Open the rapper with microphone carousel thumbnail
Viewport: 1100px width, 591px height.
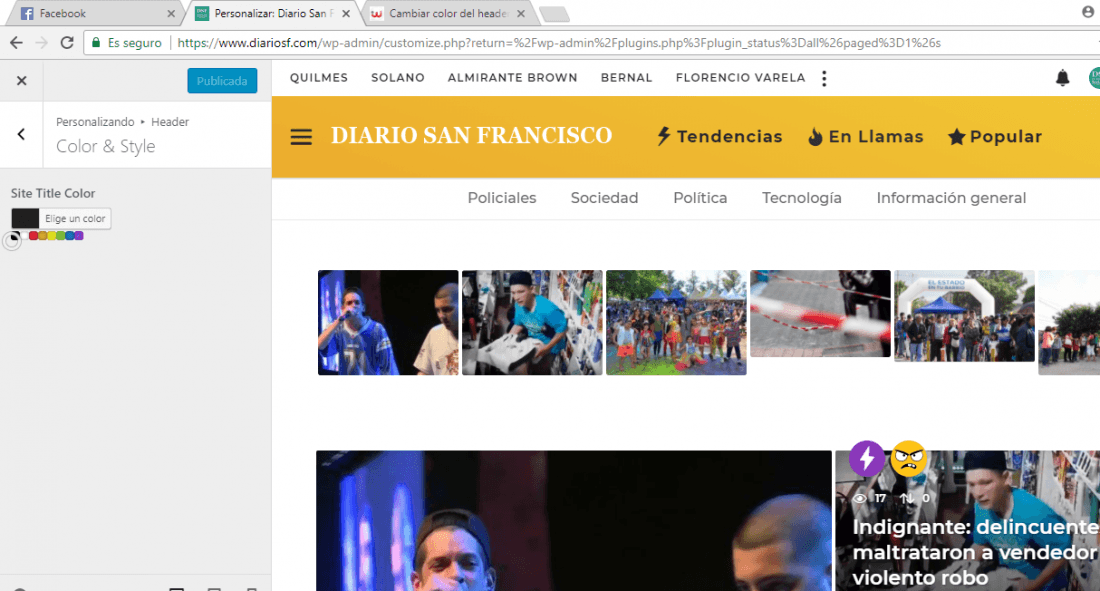(388, 322)
